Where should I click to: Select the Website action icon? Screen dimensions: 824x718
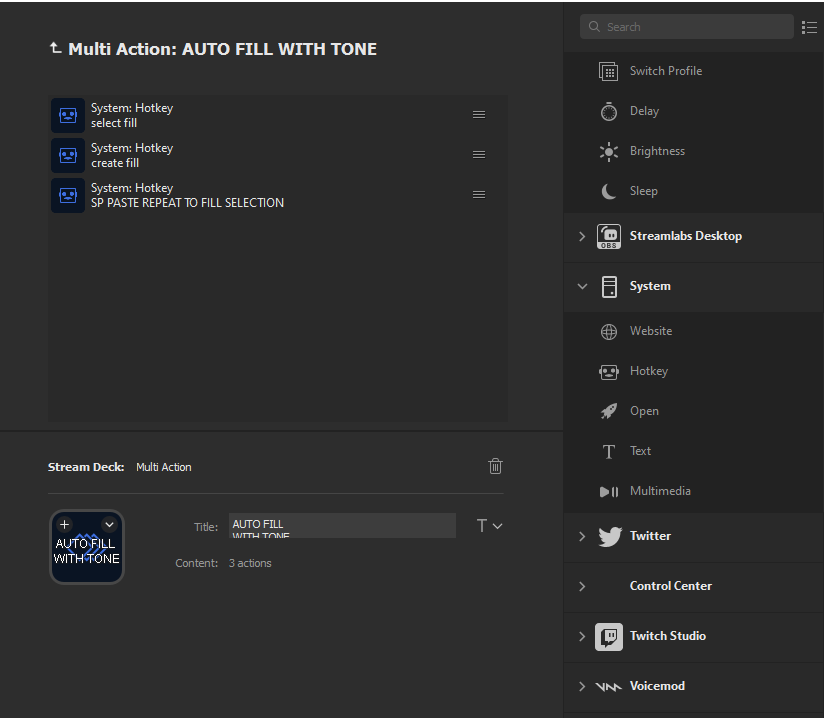click(609, 331)
